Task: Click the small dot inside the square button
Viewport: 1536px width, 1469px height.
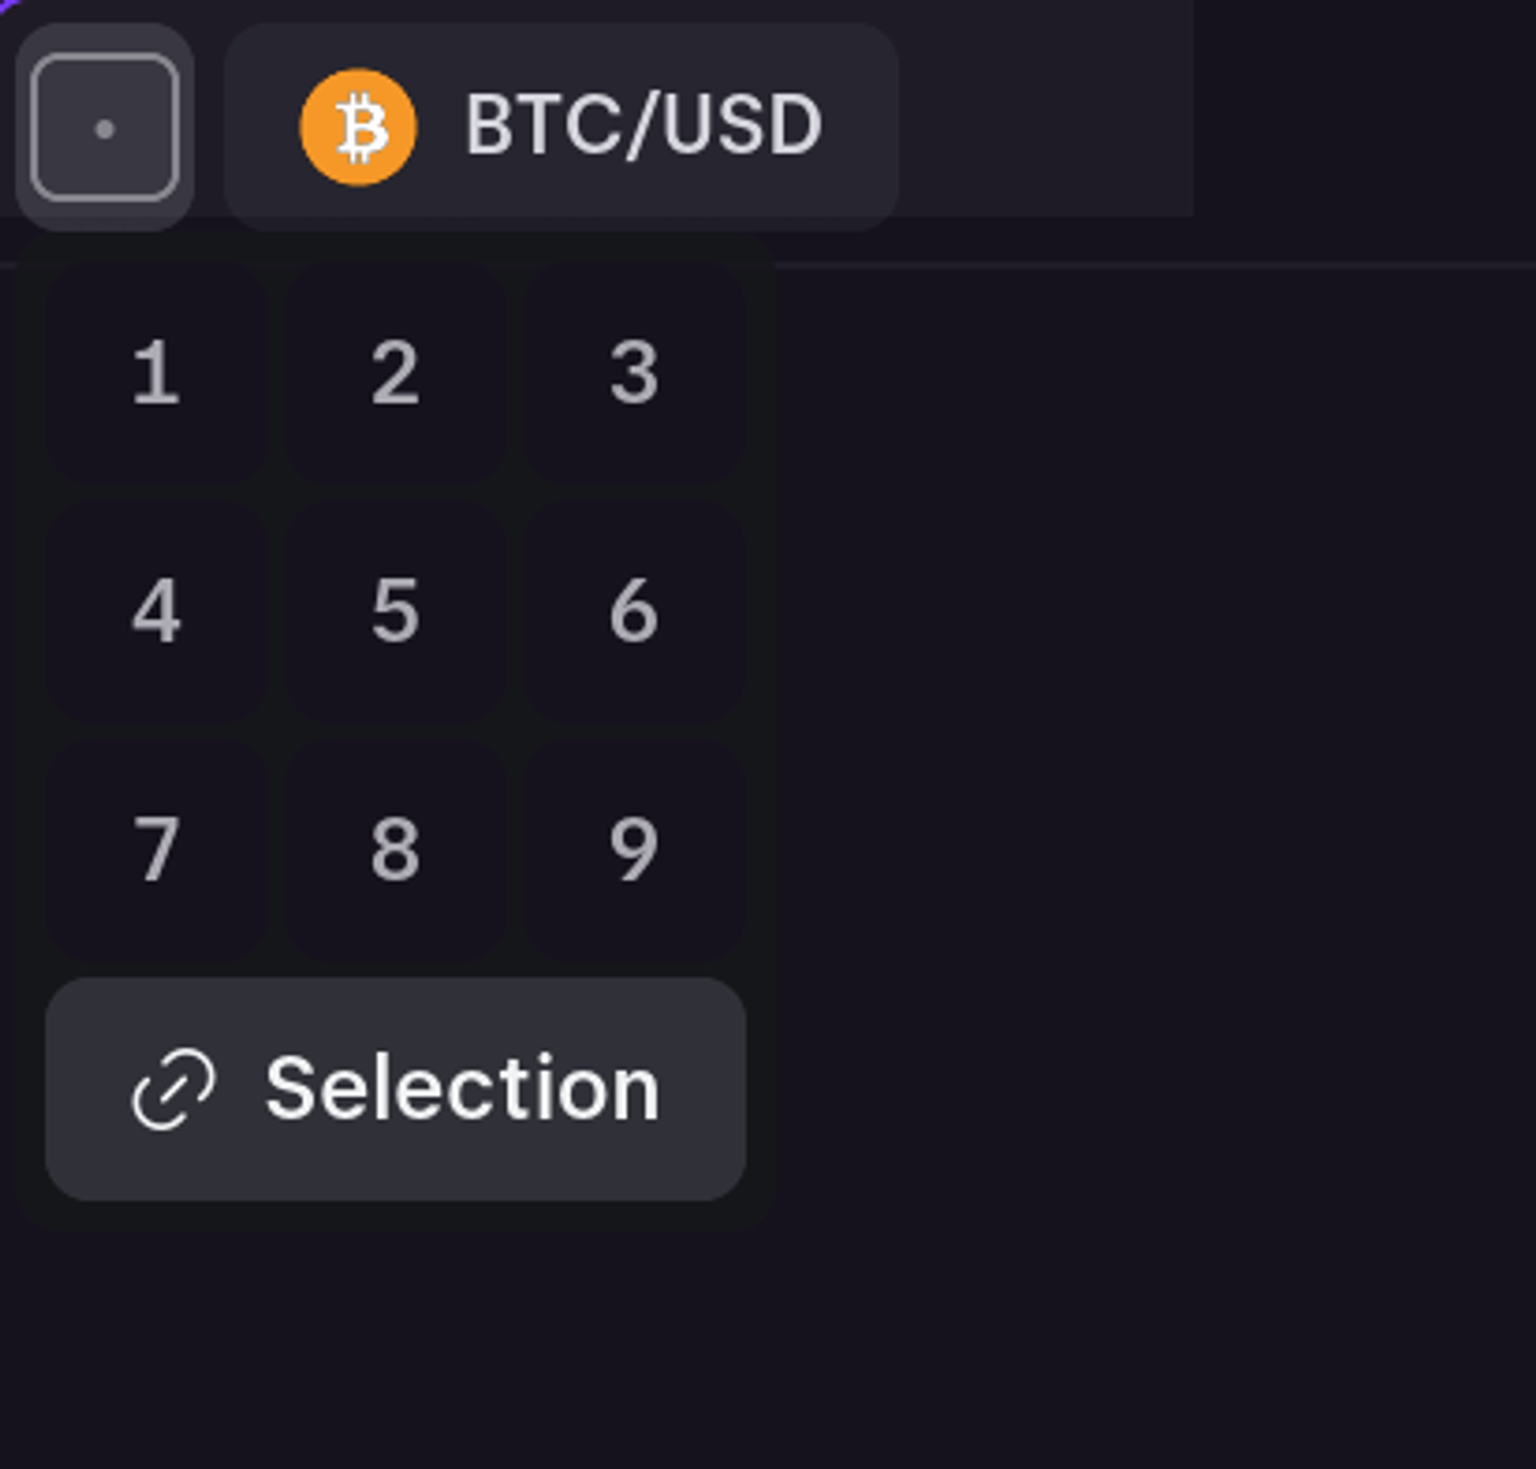Action: [x=104, y=129]
